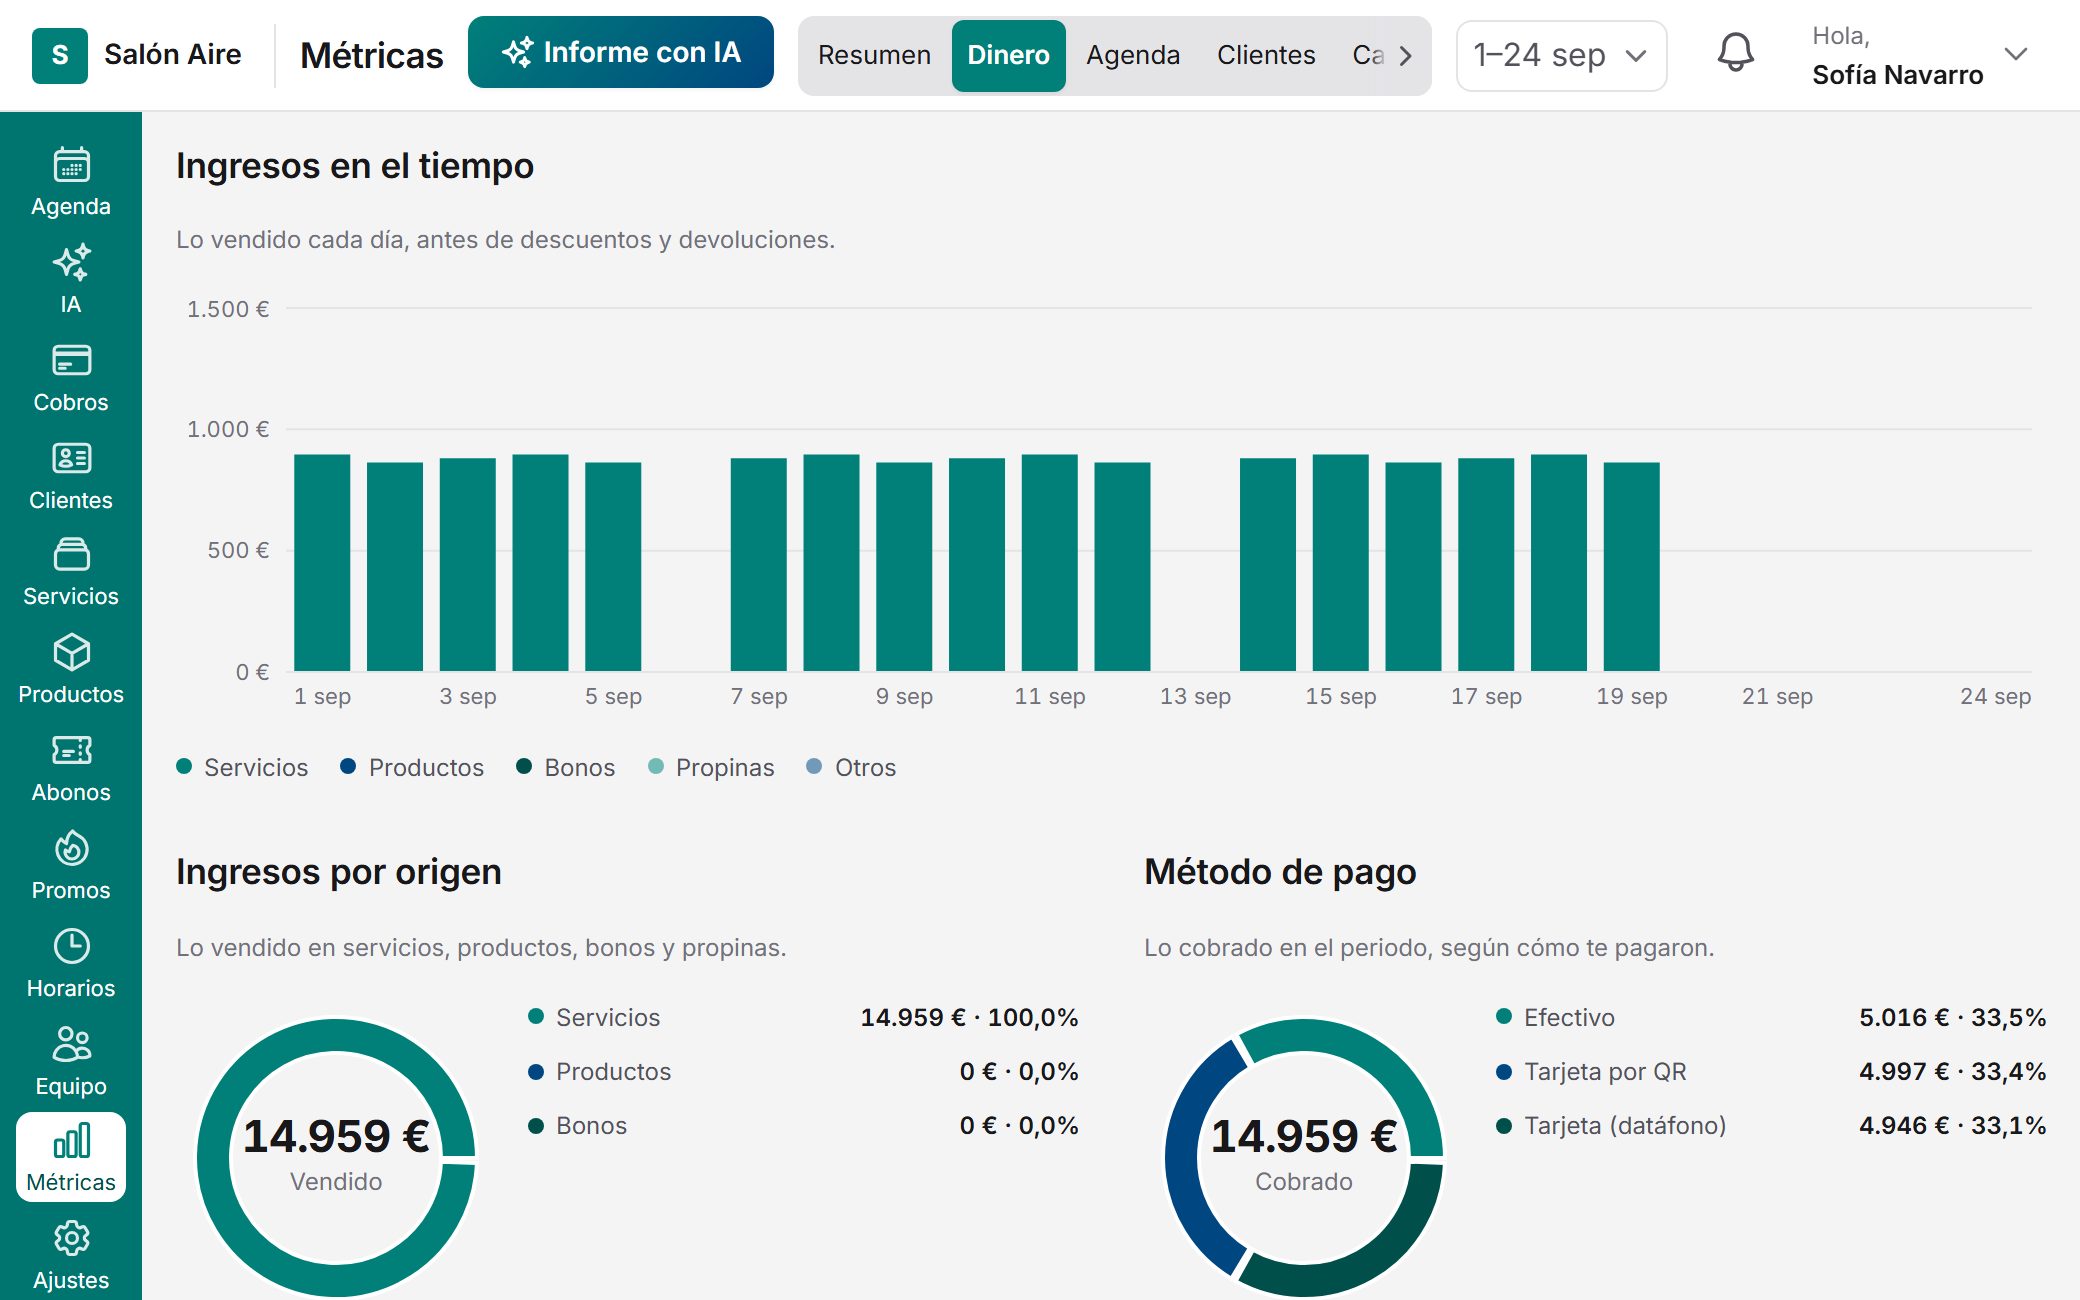This screenshot has width=2080, height=1300.
Task: Select the Tarjeta (datáfono) payment row
Action: pos(1771,1125)
